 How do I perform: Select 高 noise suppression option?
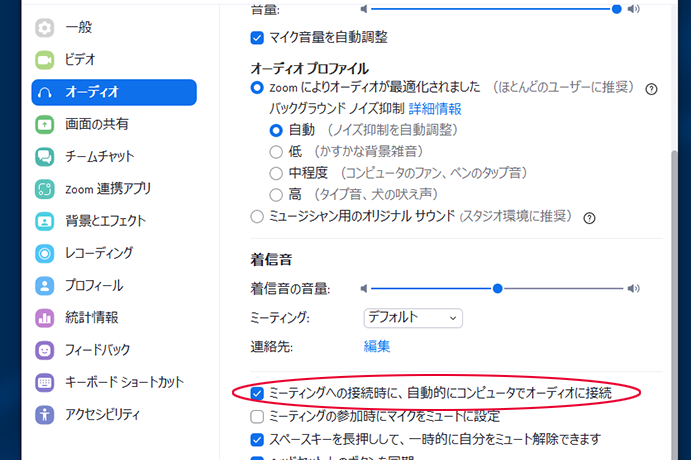276,195
